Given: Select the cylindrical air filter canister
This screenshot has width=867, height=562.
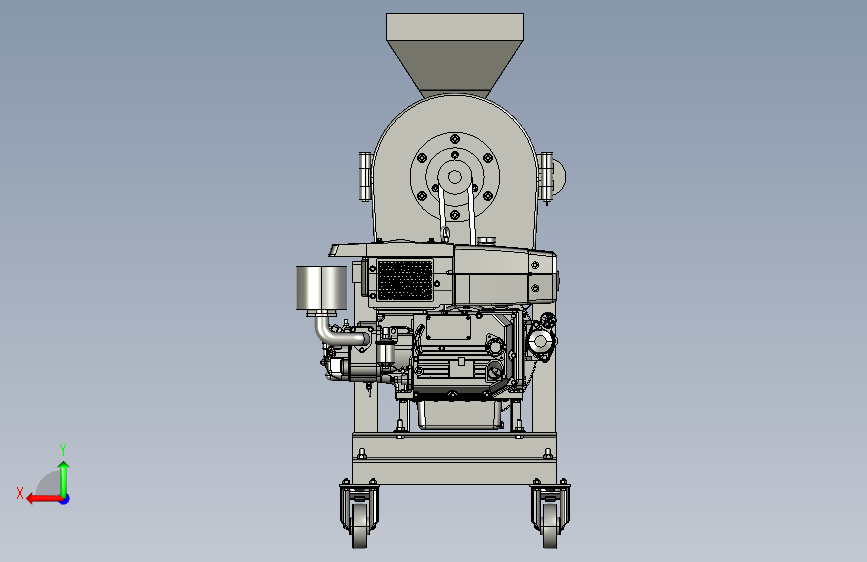Looking at the screenshot, I should [322, 288].
